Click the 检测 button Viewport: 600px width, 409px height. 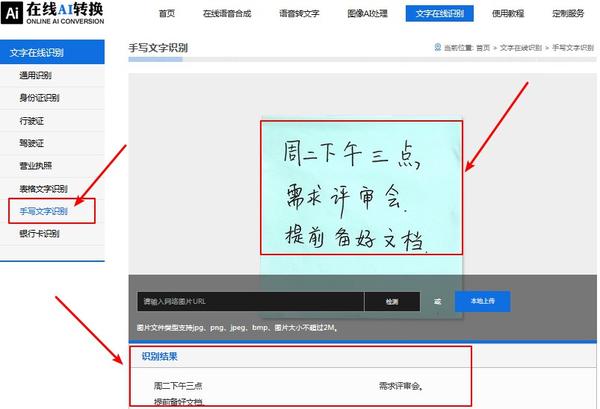392,301
